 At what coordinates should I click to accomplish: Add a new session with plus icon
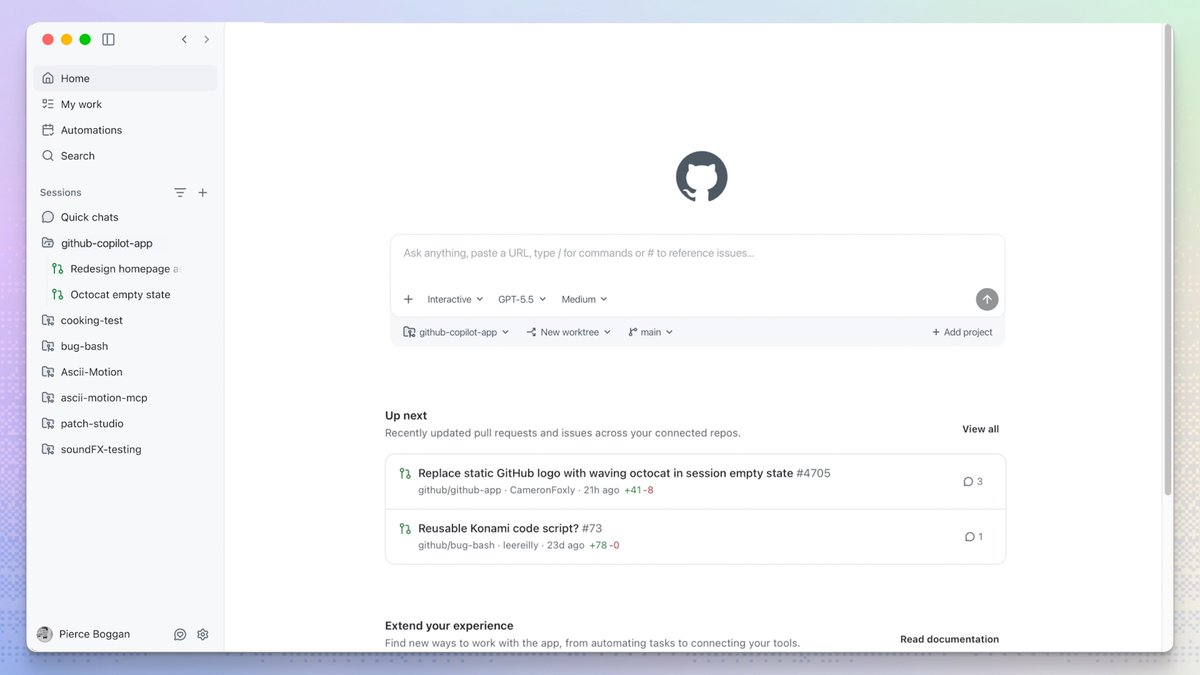(x=203, y=192)
